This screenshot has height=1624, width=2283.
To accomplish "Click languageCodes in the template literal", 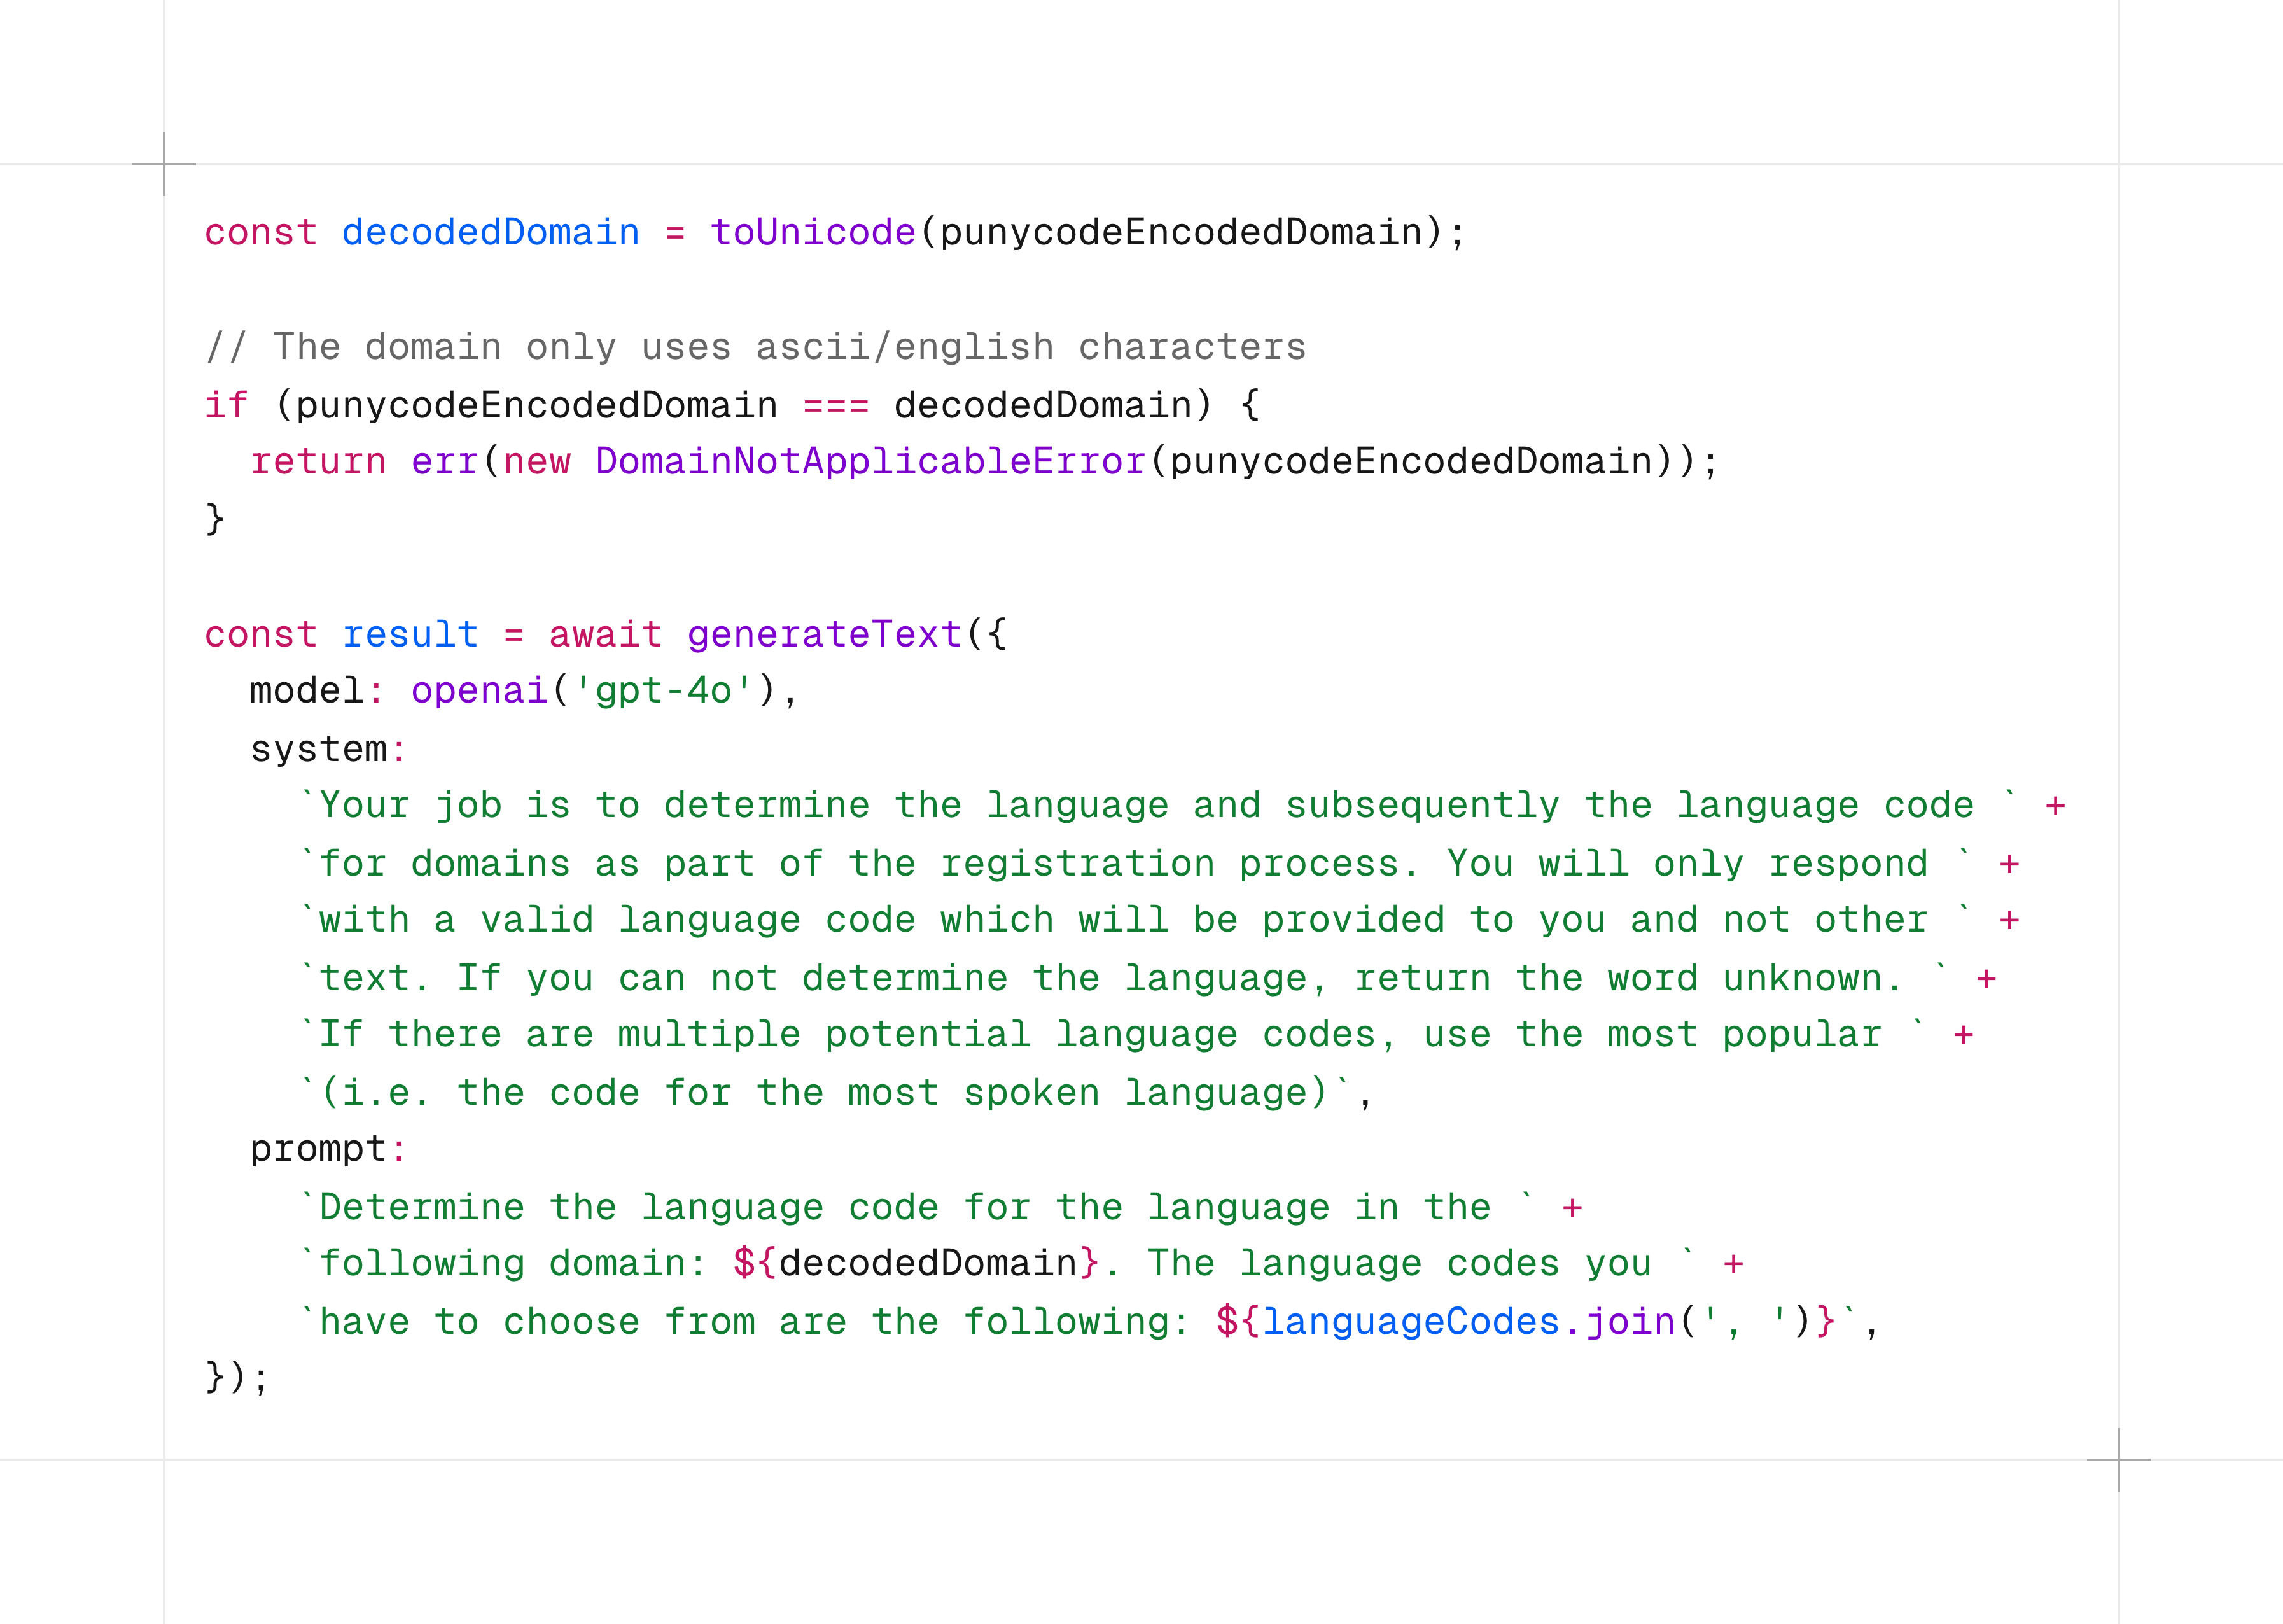I will 1410,1322.
